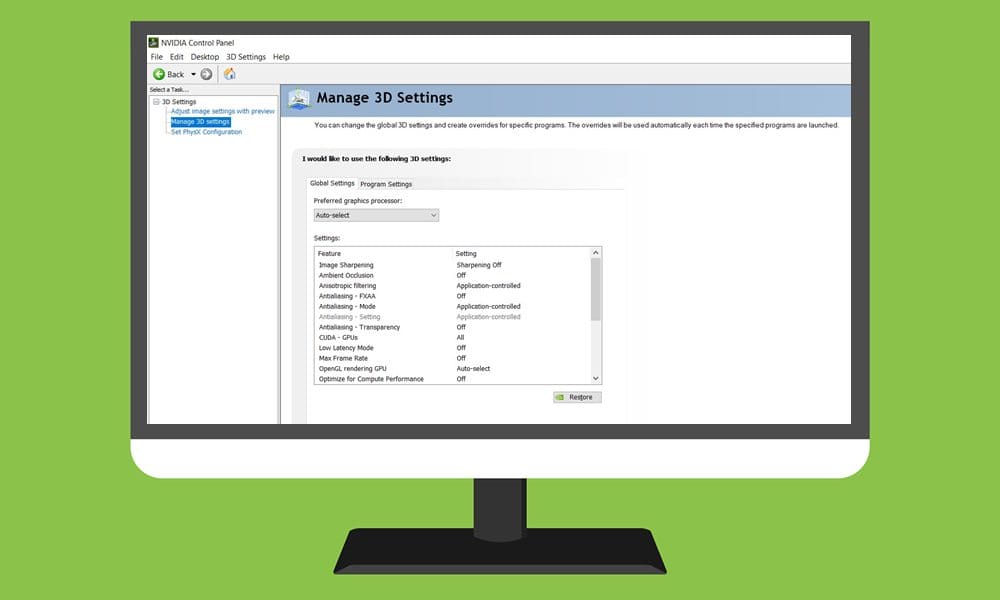
Task: Click the settings list scroll down arrow
Action: point(596,378)
